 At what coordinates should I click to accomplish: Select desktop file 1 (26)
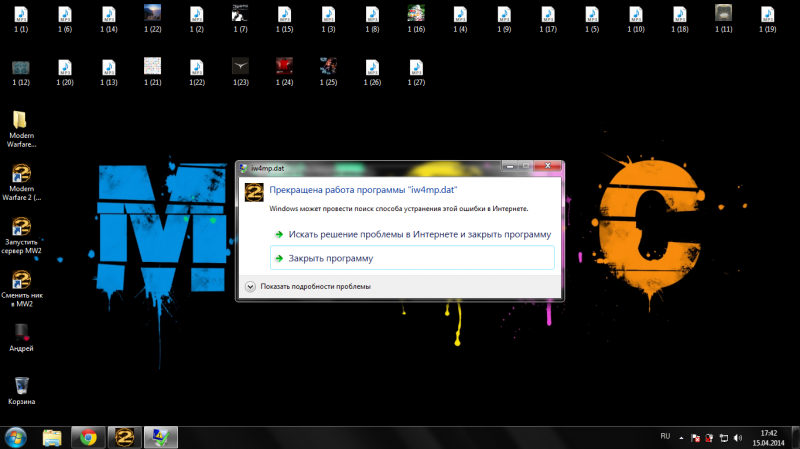372,72
